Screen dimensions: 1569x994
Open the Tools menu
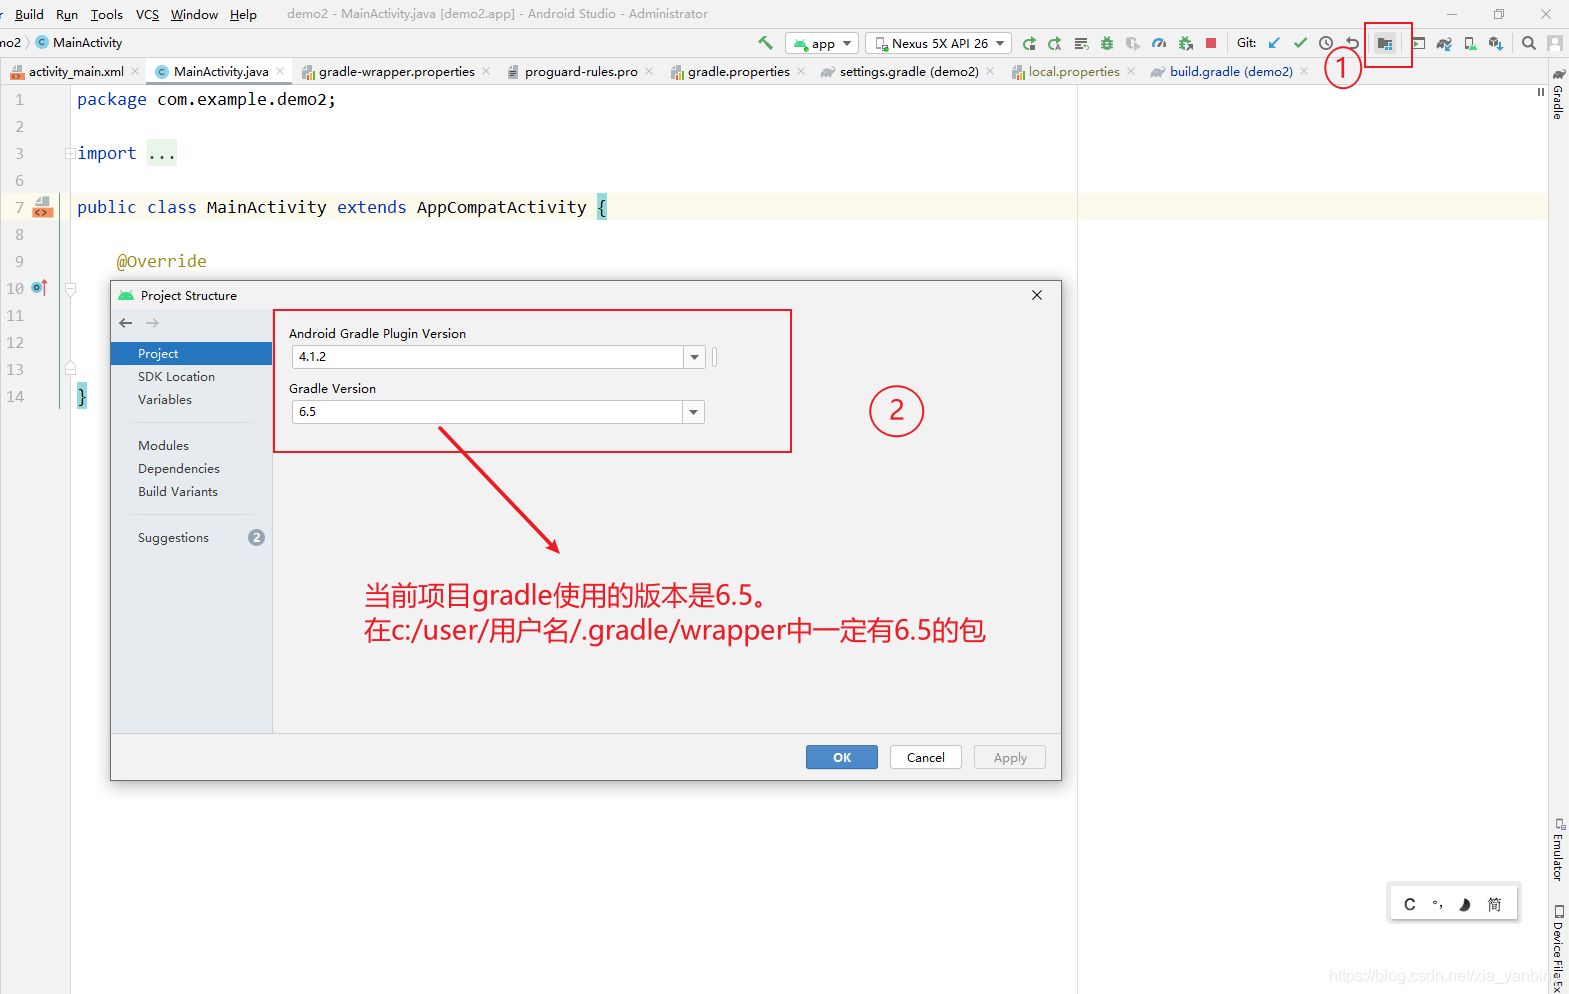point(106,14)
